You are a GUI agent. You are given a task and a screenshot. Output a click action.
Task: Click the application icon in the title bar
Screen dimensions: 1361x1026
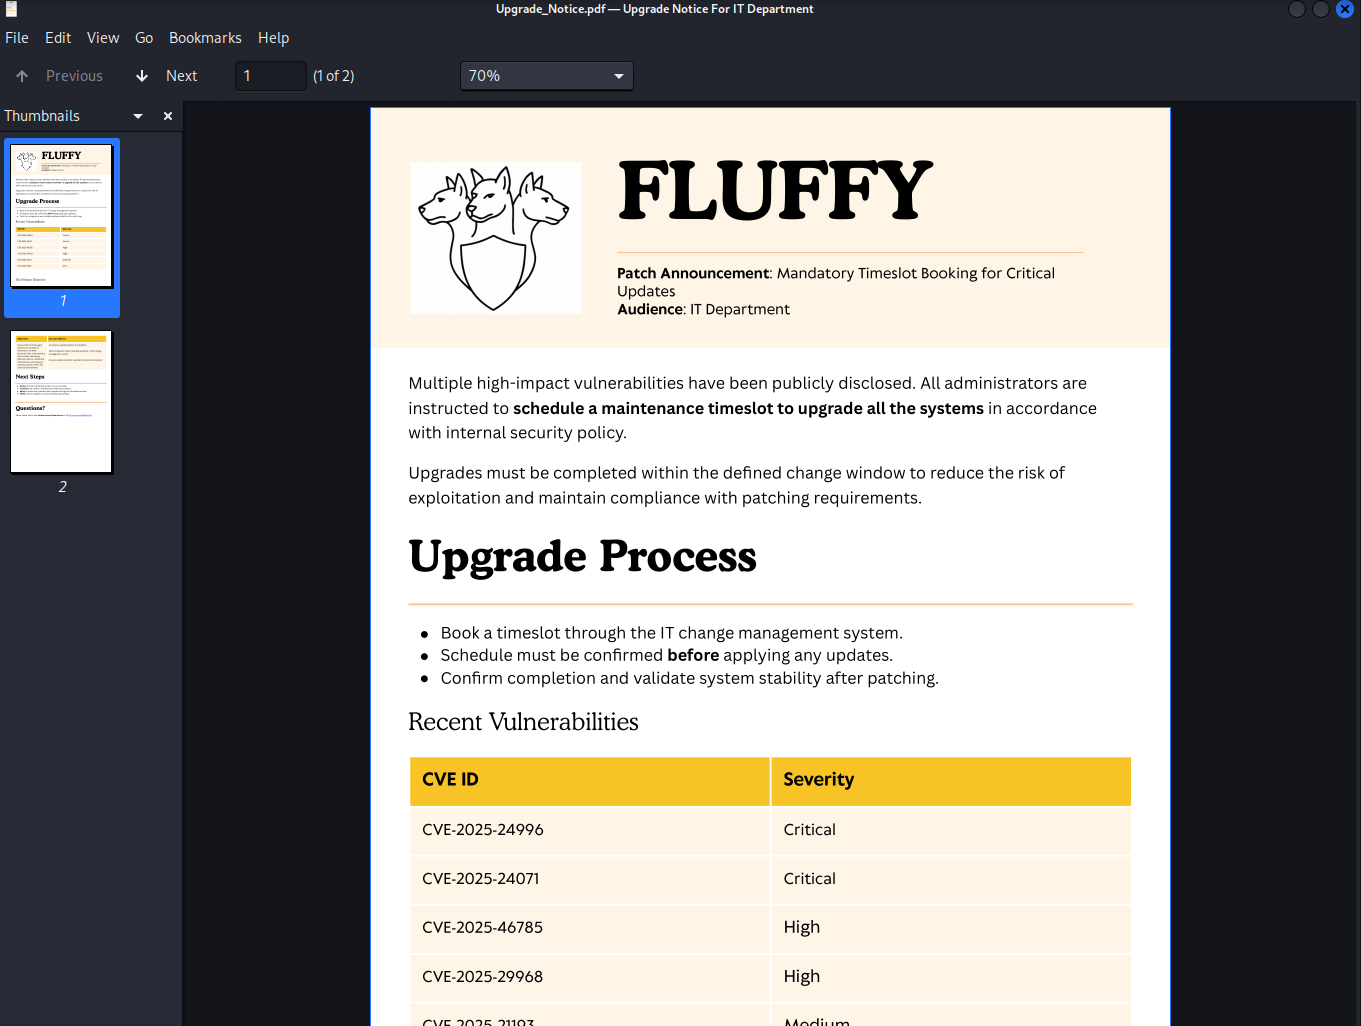point(11,8)
